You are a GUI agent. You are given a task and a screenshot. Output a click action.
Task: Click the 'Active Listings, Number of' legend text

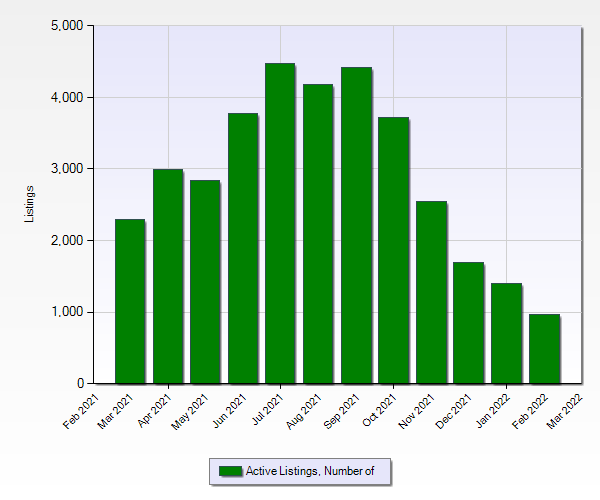point(310,471)
